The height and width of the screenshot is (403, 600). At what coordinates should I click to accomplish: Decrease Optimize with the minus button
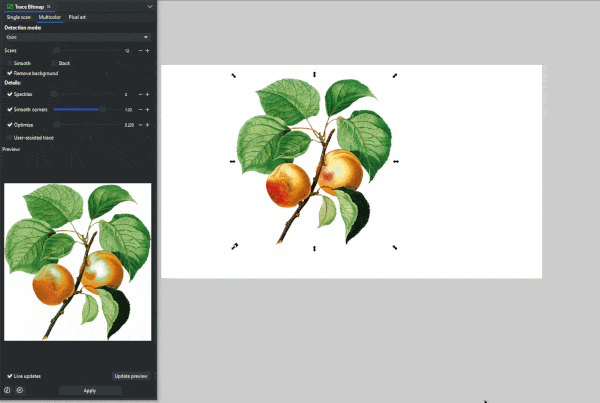pos(140,125)
